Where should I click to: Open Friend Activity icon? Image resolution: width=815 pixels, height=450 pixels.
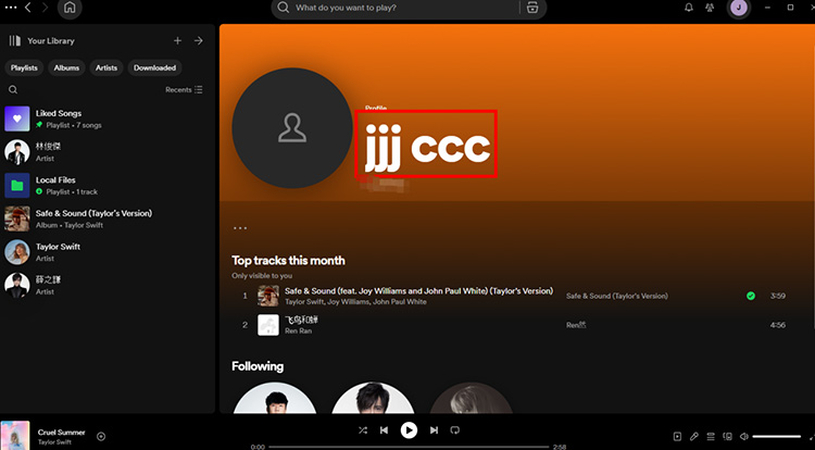click(x=709, y=8)
